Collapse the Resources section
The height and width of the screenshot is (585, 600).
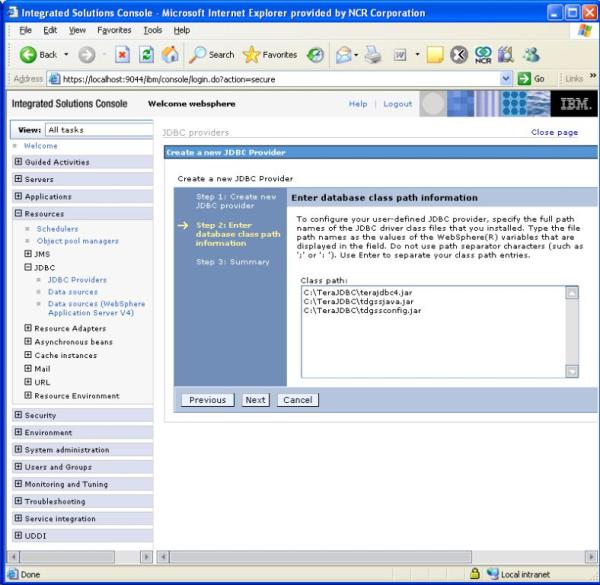click(18, 213)
